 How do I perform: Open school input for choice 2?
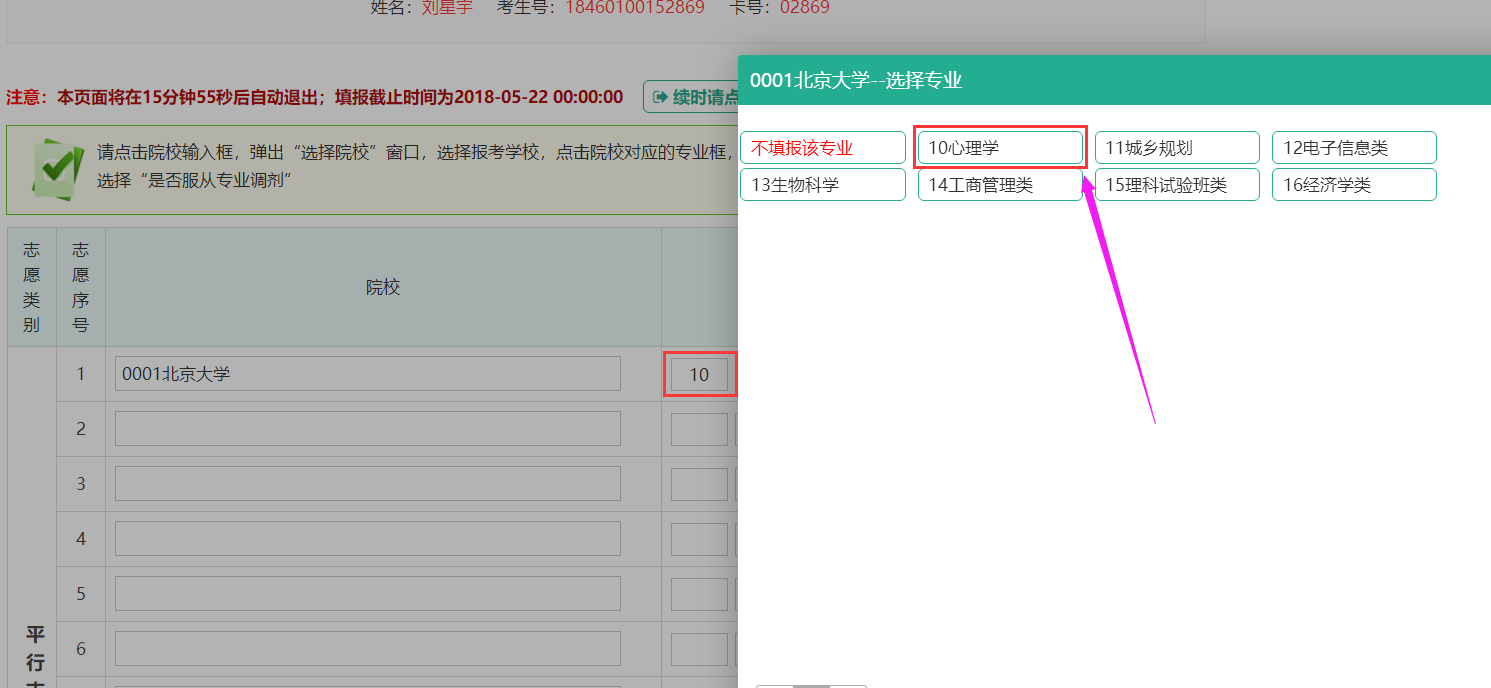tap(367, 429)
